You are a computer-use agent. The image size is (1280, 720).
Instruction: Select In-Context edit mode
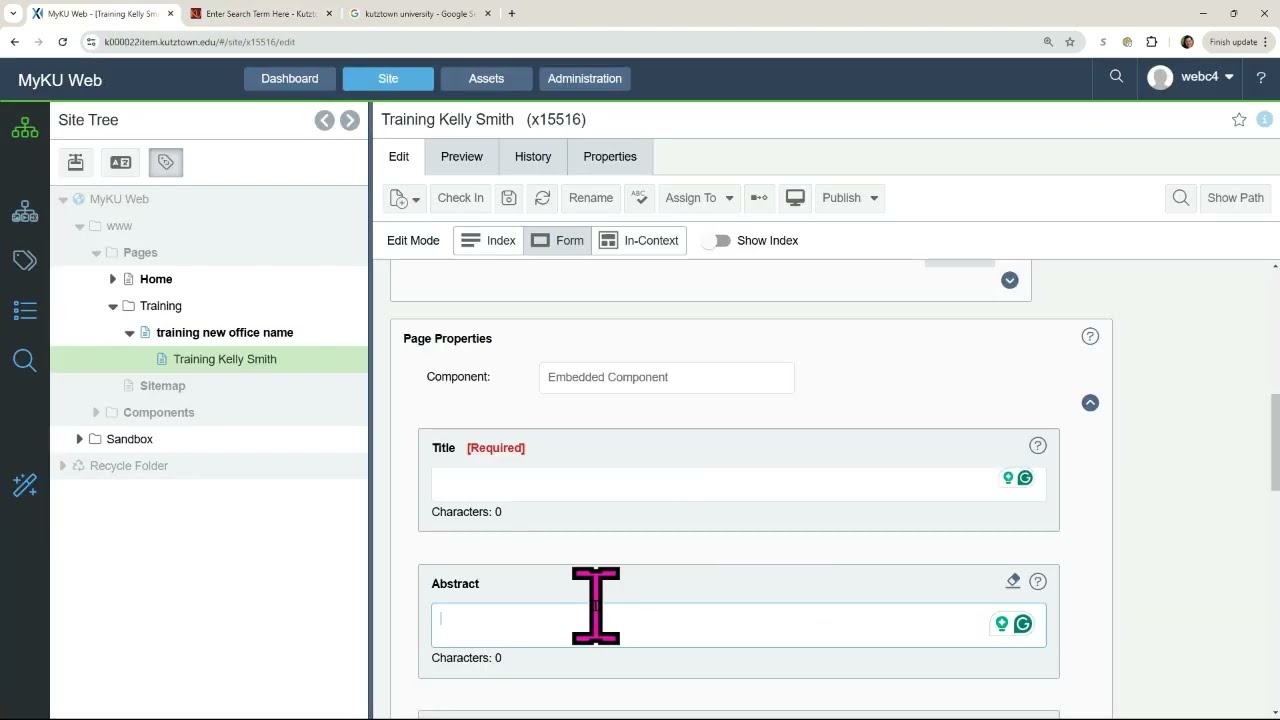pyautogui.click(x=639, y=241)
